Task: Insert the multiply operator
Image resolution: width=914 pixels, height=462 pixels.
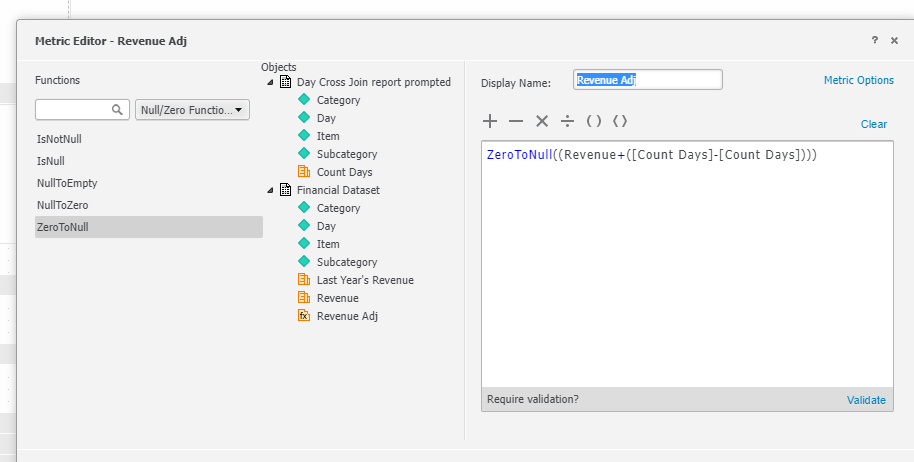Action: pos(542,121)
